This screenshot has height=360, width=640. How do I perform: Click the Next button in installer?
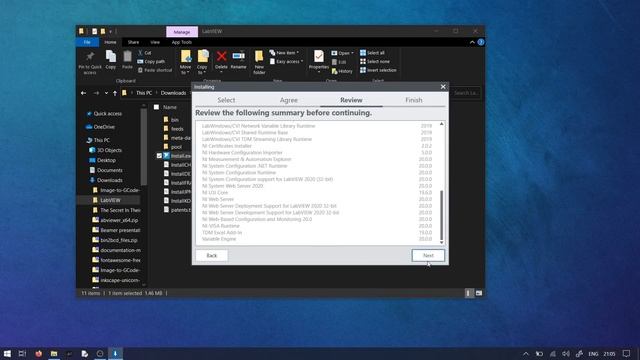pos(428,256)
